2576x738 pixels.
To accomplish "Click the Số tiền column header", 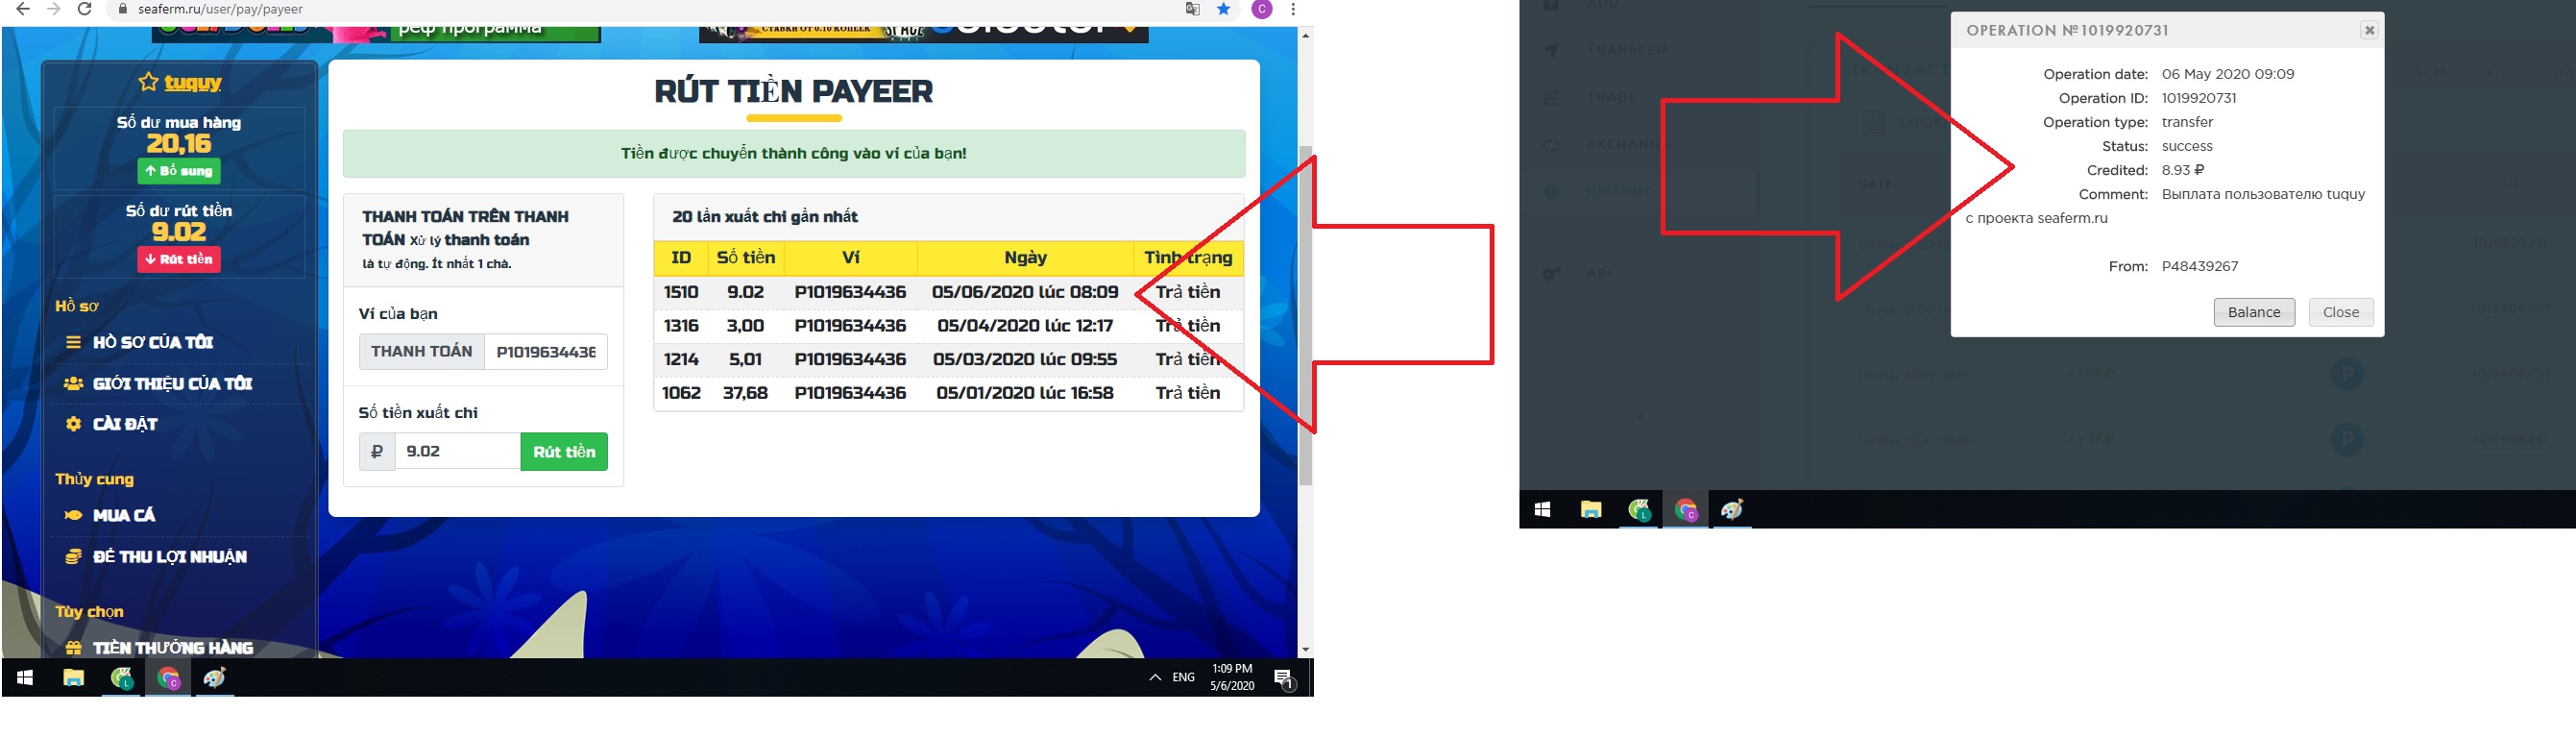I will coord(746,258).
